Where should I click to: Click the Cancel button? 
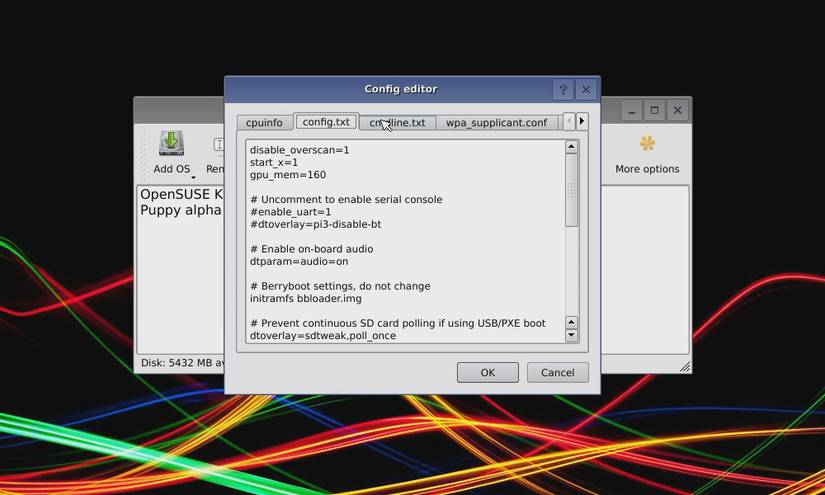558,372
